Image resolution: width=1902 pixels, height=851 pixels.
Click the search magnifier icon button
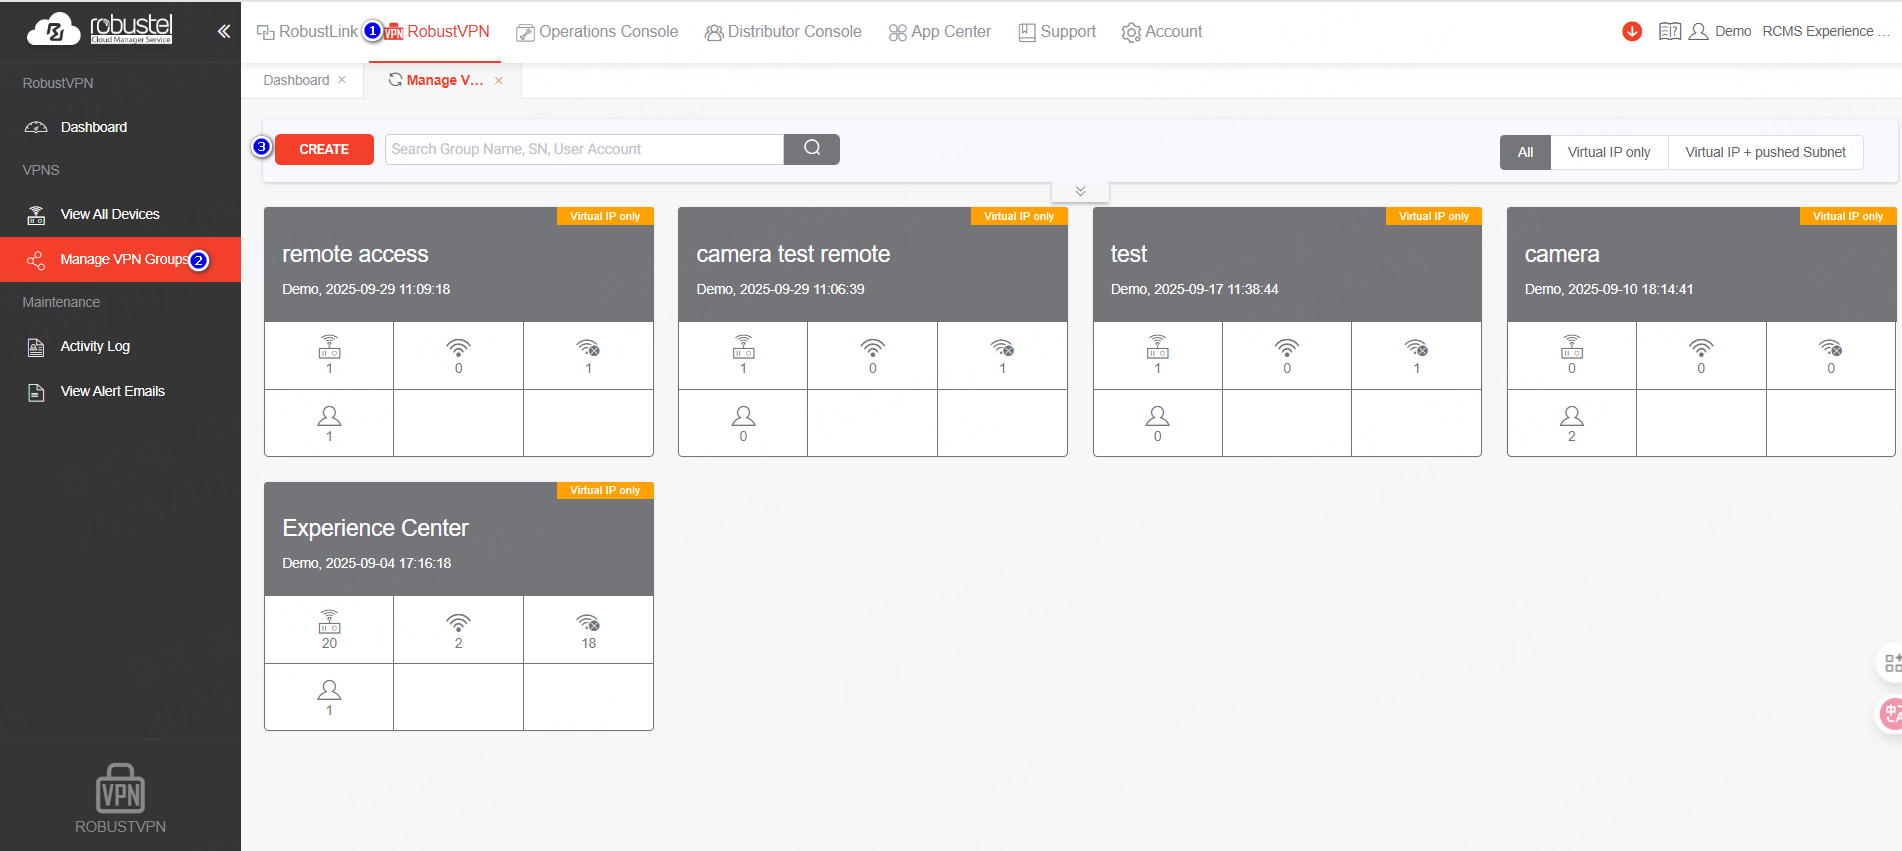click(x=811, y=149)
